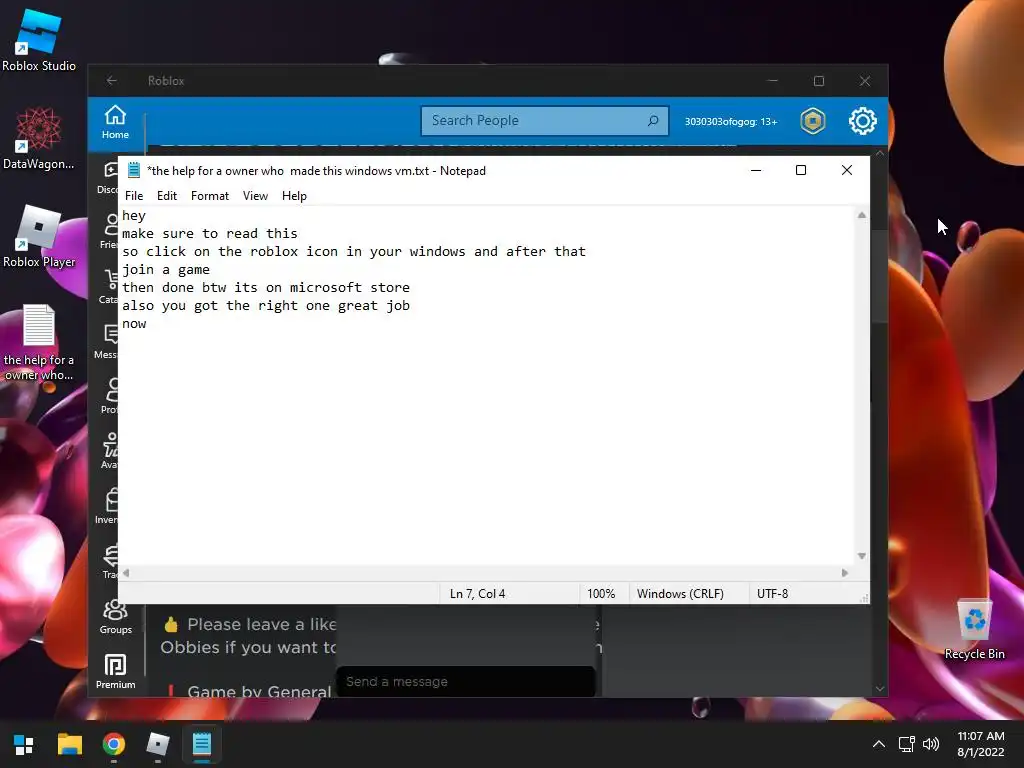Switch to Notepad taskbar icon

202,744
